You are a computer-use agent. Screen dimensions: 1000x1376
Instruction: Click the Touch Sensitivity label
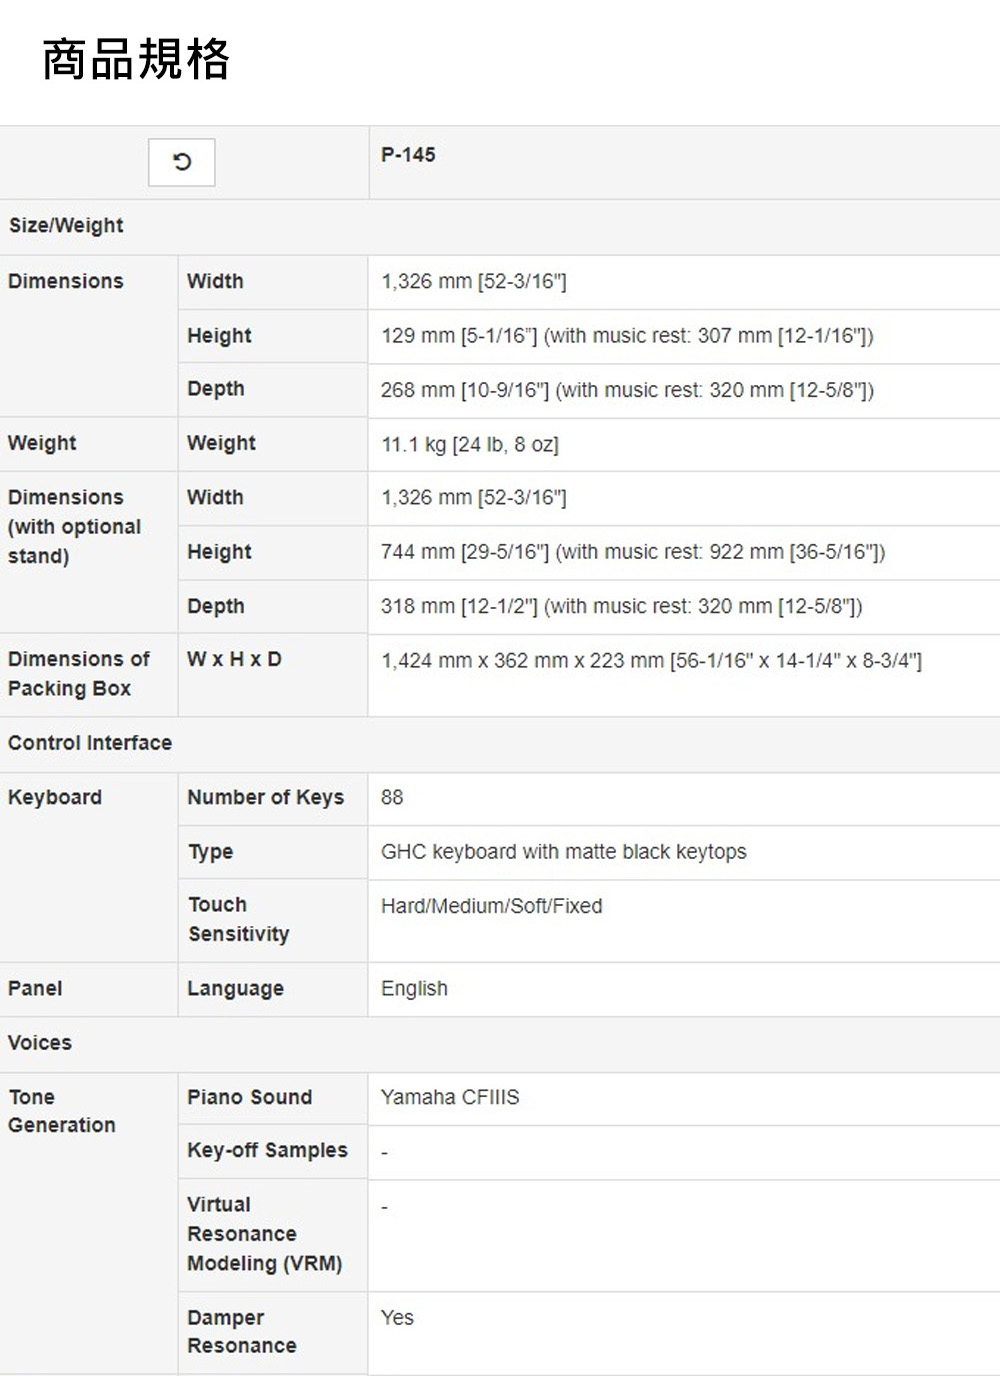pyautogui.click(x=239, y=919)
